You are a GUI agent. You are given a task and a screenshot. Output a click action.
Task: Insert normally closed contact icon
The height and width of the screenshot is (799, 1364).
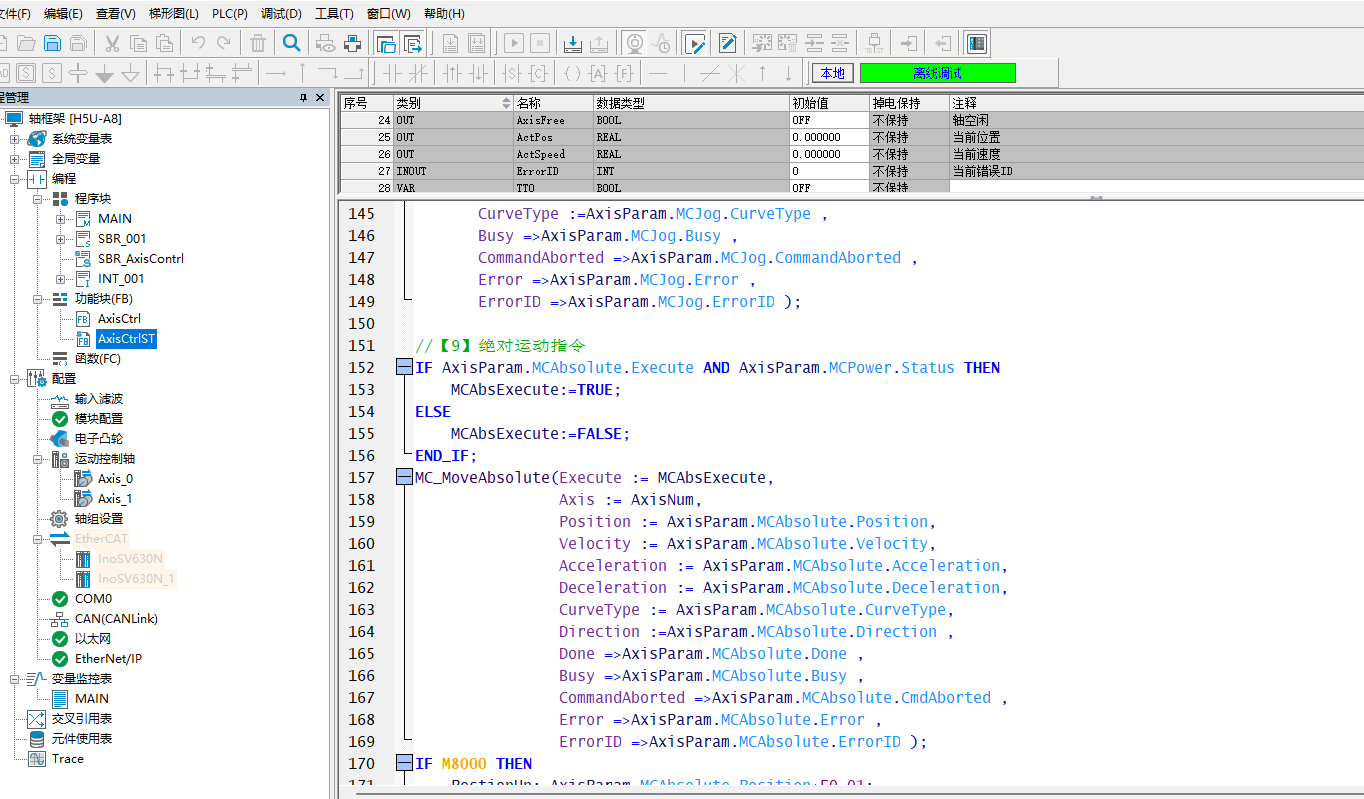[418, 73]
